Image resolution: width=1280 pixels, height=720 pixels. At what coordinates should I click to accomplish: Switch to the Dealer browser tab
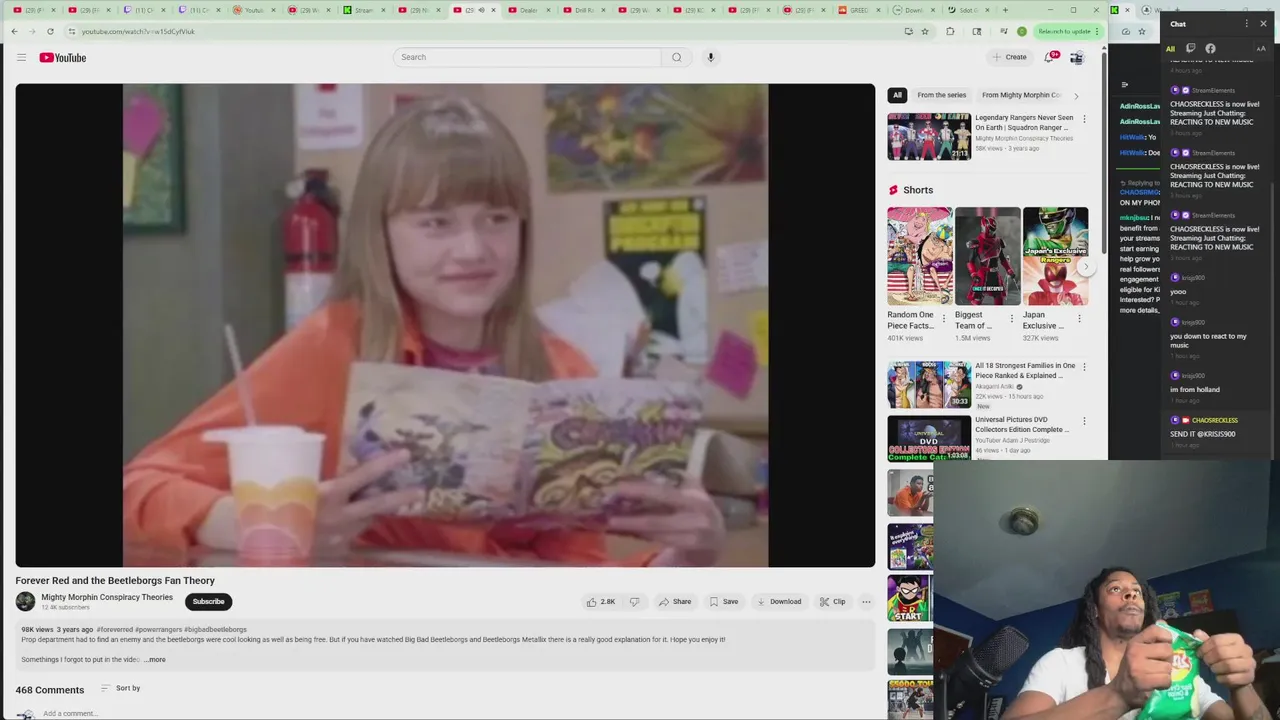click(526, 10)
